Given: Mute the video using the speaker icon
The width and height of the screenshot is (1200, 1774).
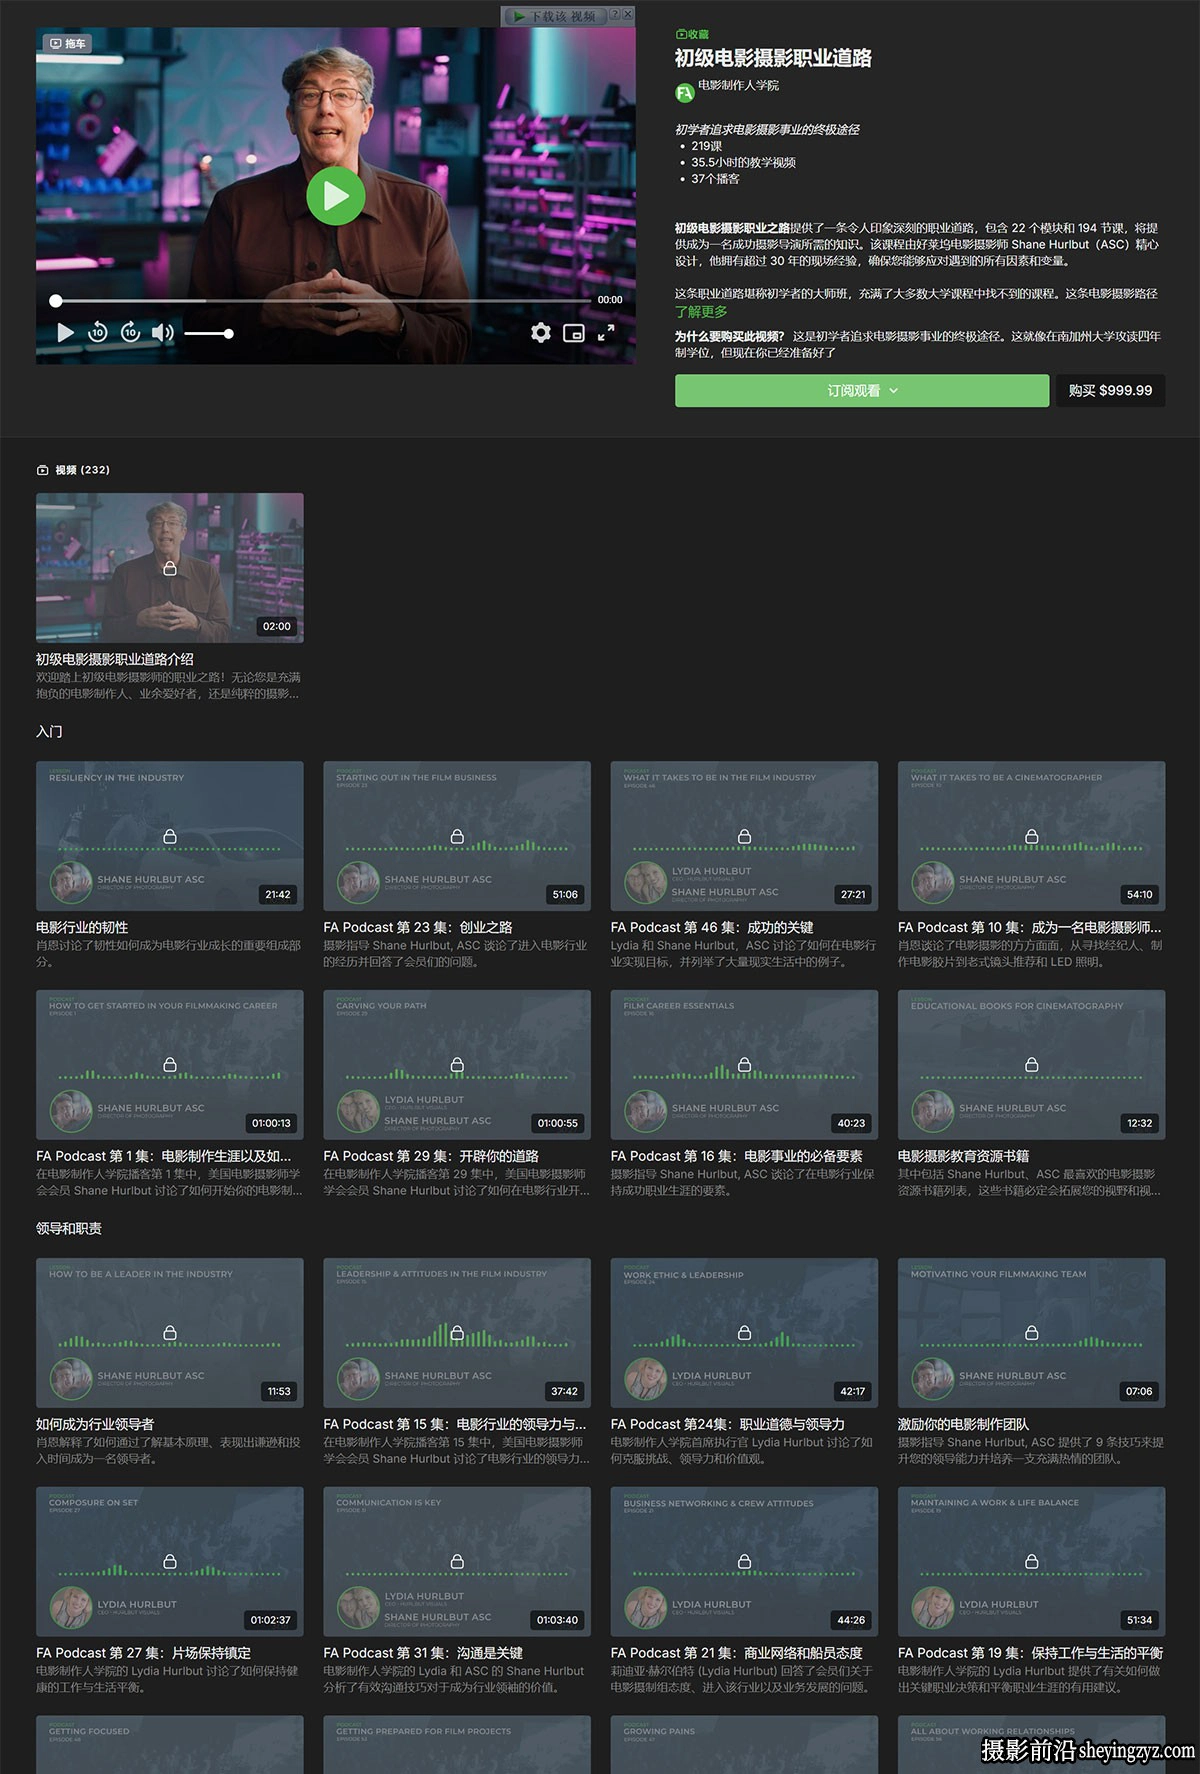Looking at the screenshot, I should (162, 333).
